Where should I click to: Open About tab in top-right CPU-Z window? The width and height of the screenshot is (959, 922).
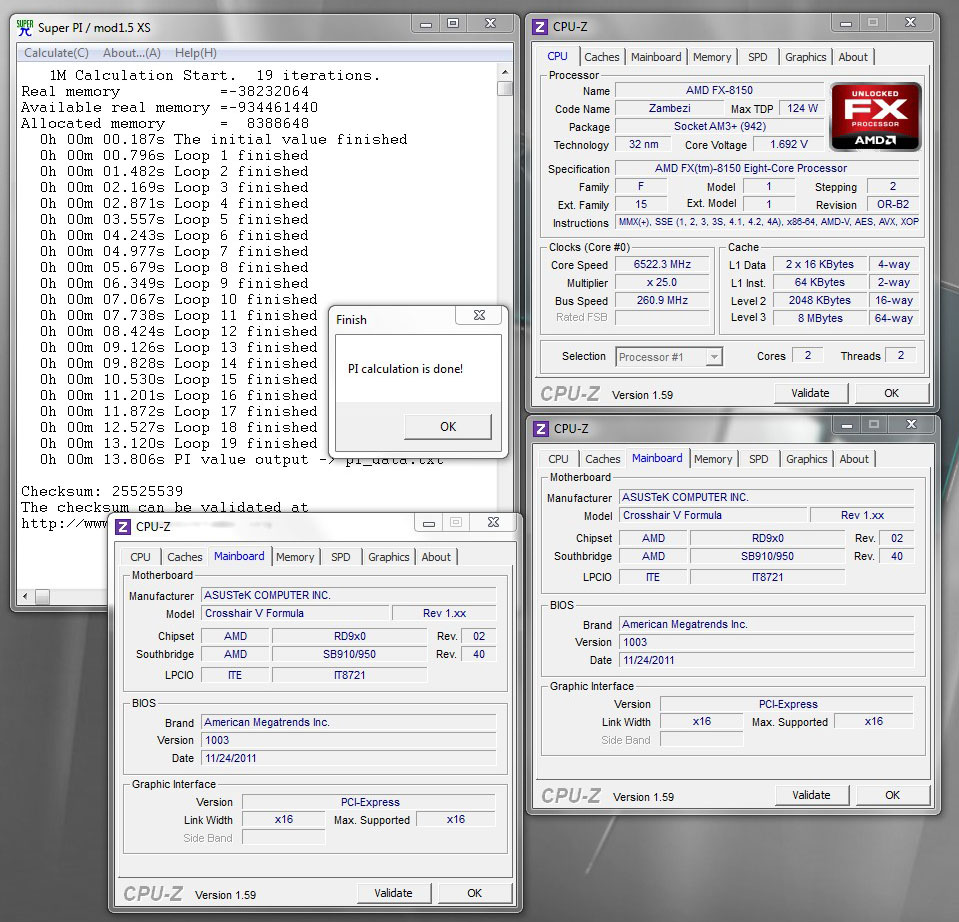pos(853,57)
